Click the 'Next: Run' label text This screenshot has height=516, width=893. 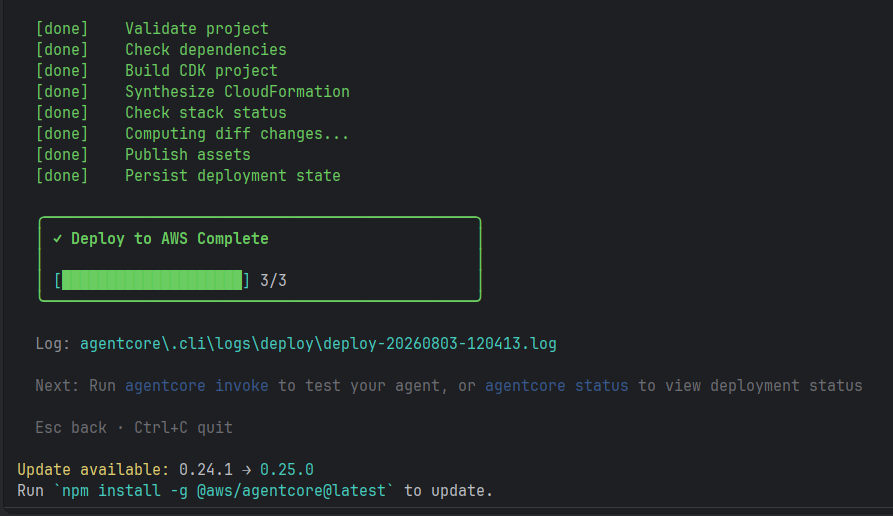tap(75, 386)
